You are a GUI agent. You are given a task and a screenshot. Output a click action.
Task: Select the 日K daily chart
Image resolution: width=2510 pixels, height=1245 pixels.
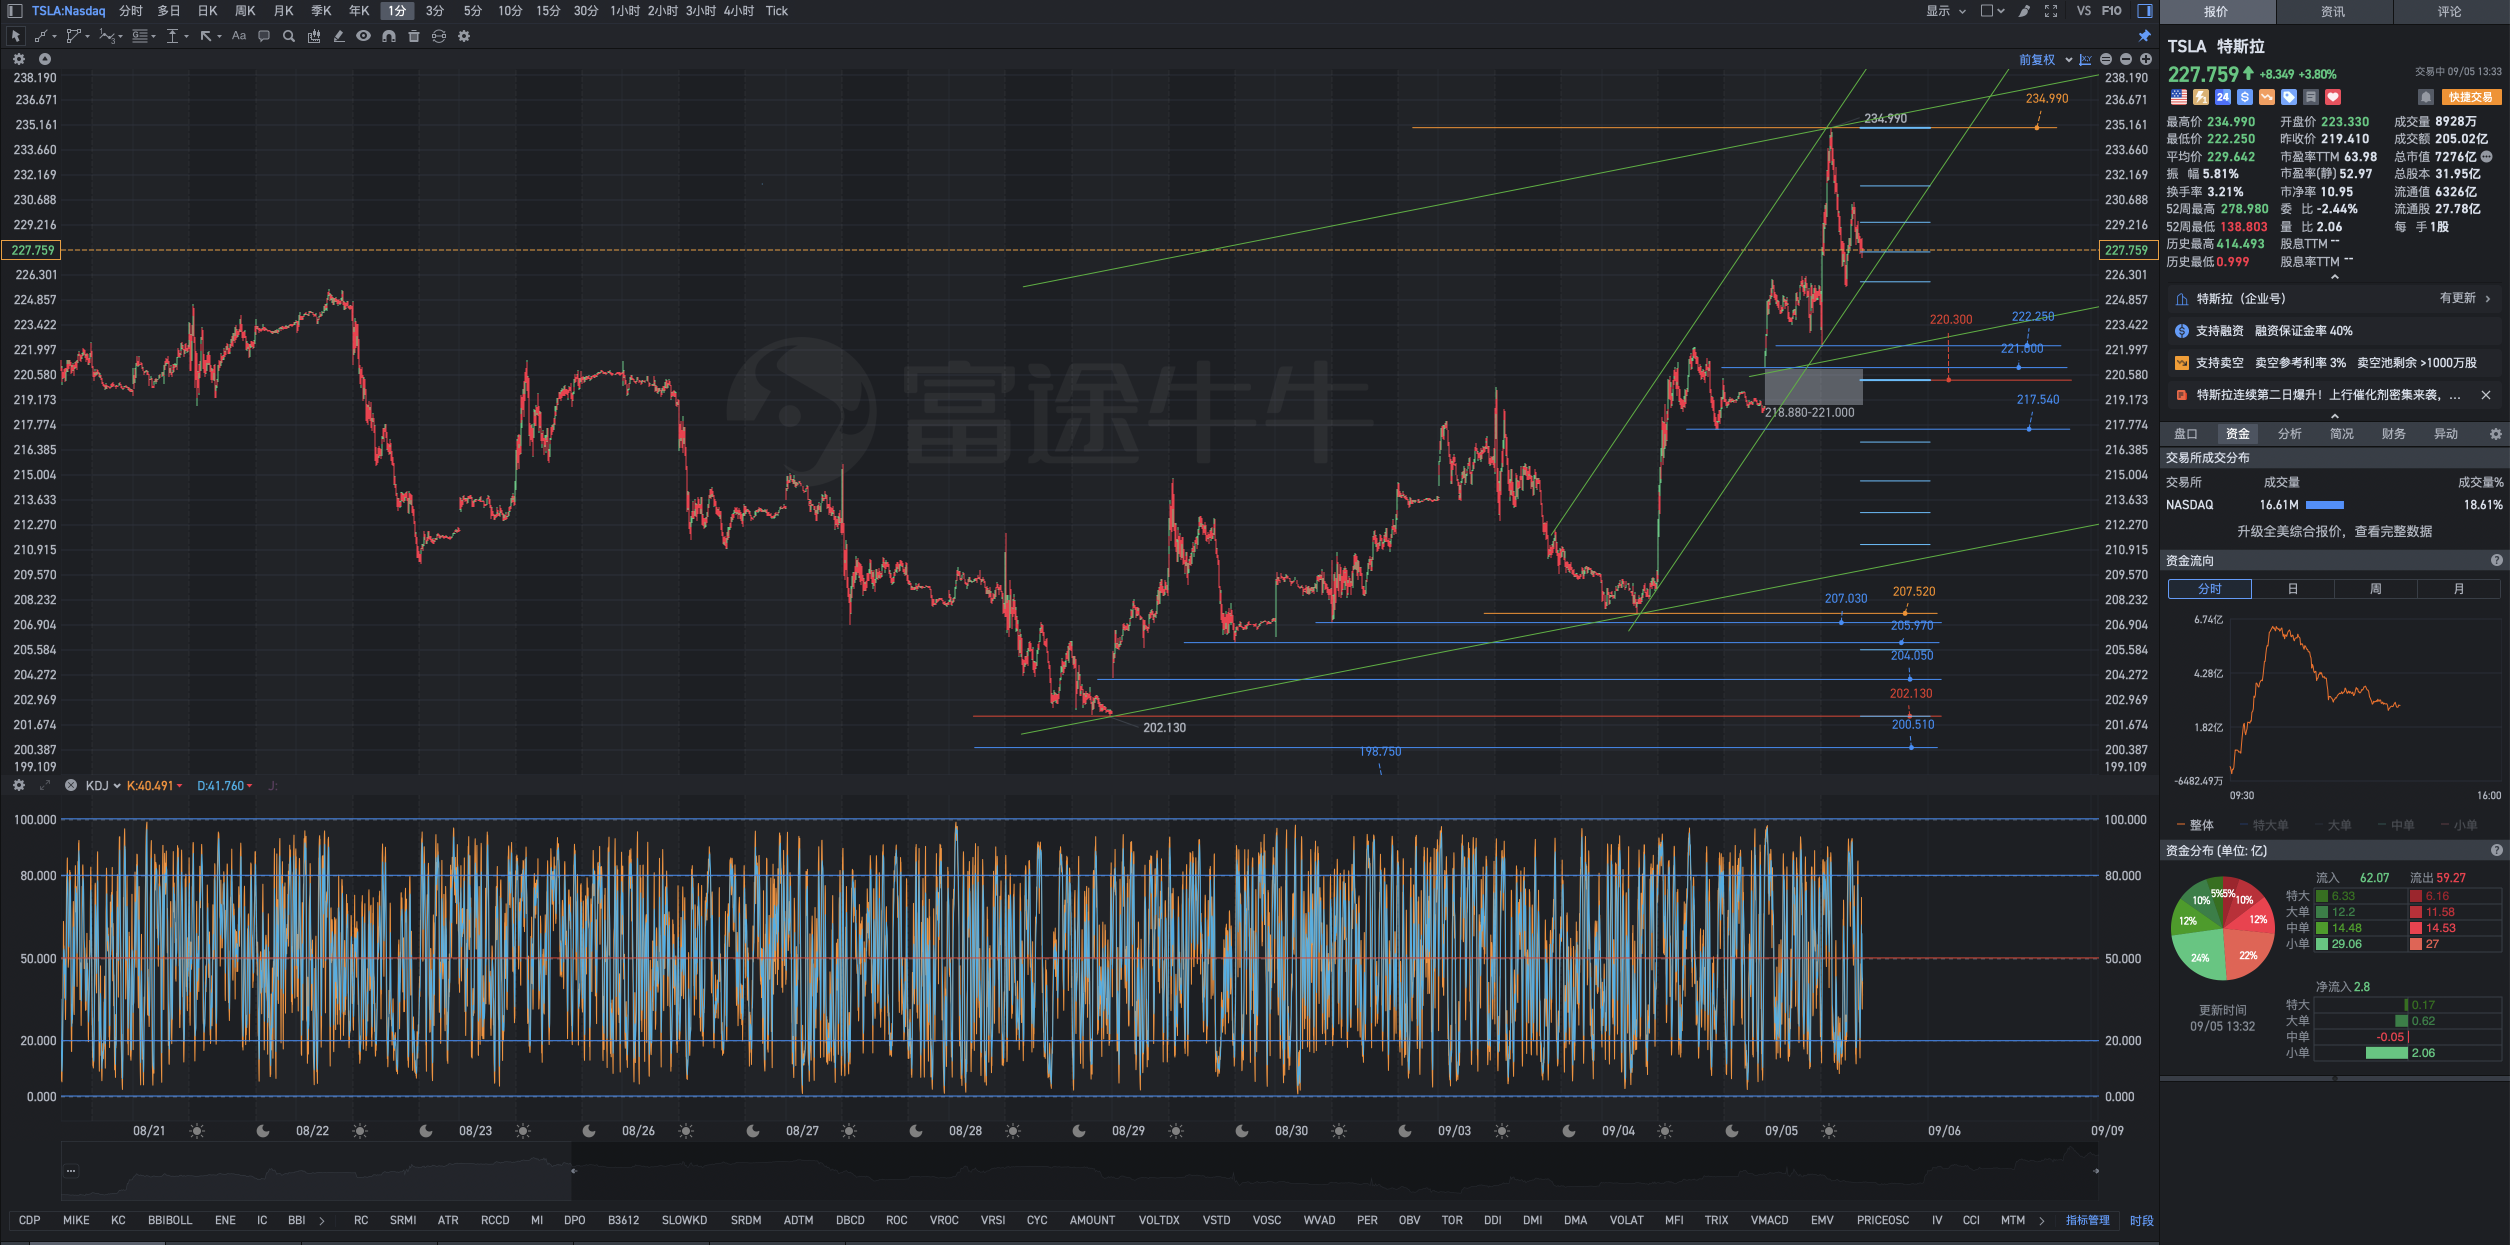207,11
